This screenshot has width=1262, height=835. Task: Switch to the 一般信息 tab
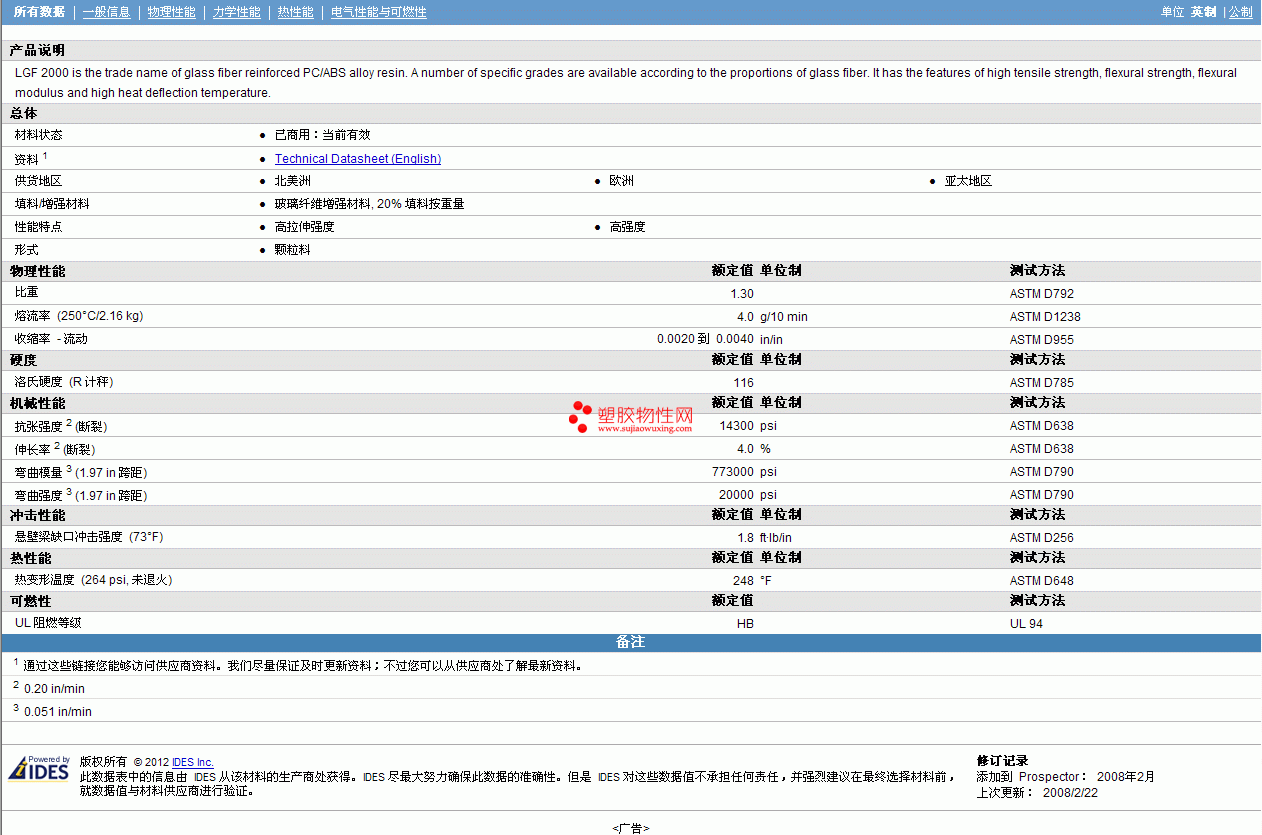click(107, 12)
